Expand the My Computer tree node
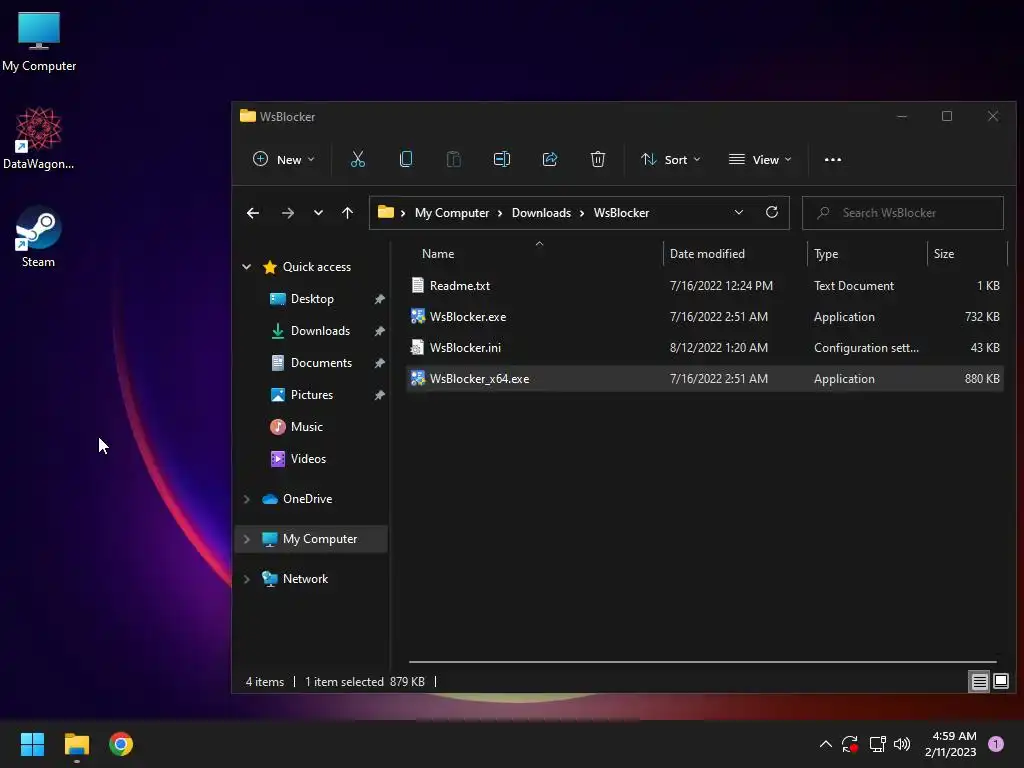This screenshot has height=768, width=1024. pos(247,539)
